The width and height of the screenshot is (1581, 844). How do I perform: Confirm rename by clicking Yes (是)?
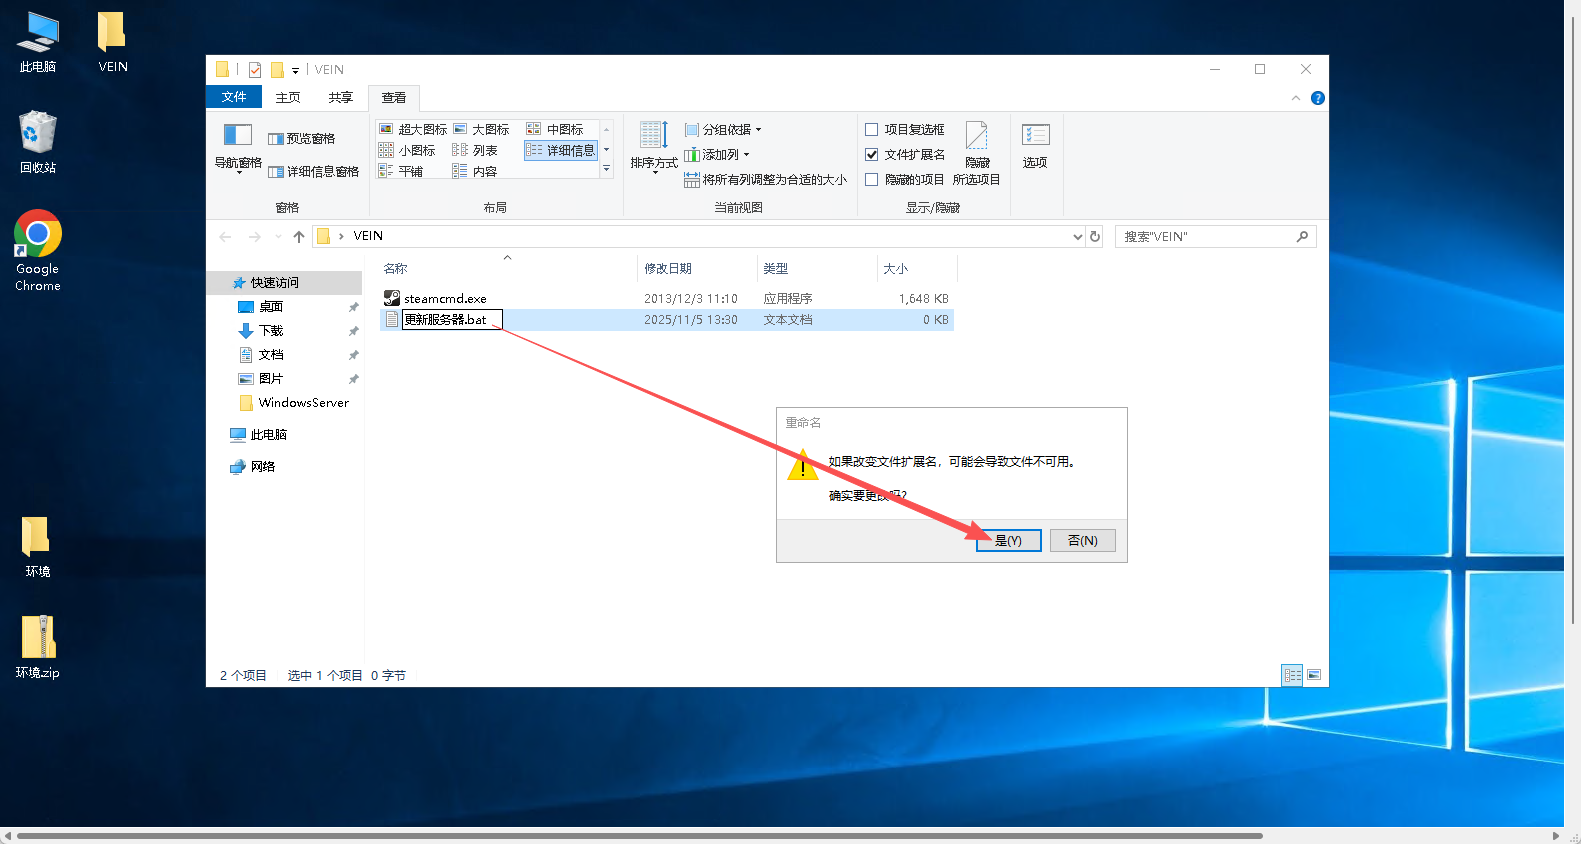coord(1008,541)
